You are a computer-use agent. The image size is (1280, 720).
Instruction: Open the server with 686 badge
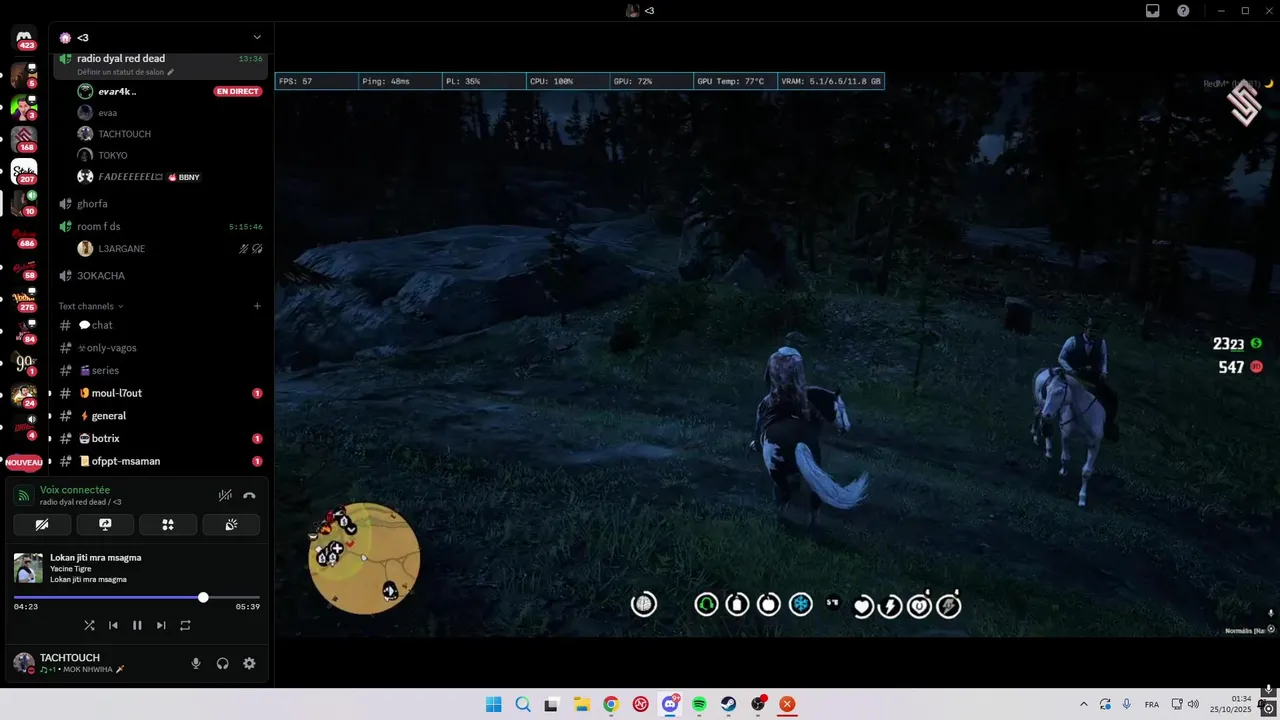tap(25, 237)
